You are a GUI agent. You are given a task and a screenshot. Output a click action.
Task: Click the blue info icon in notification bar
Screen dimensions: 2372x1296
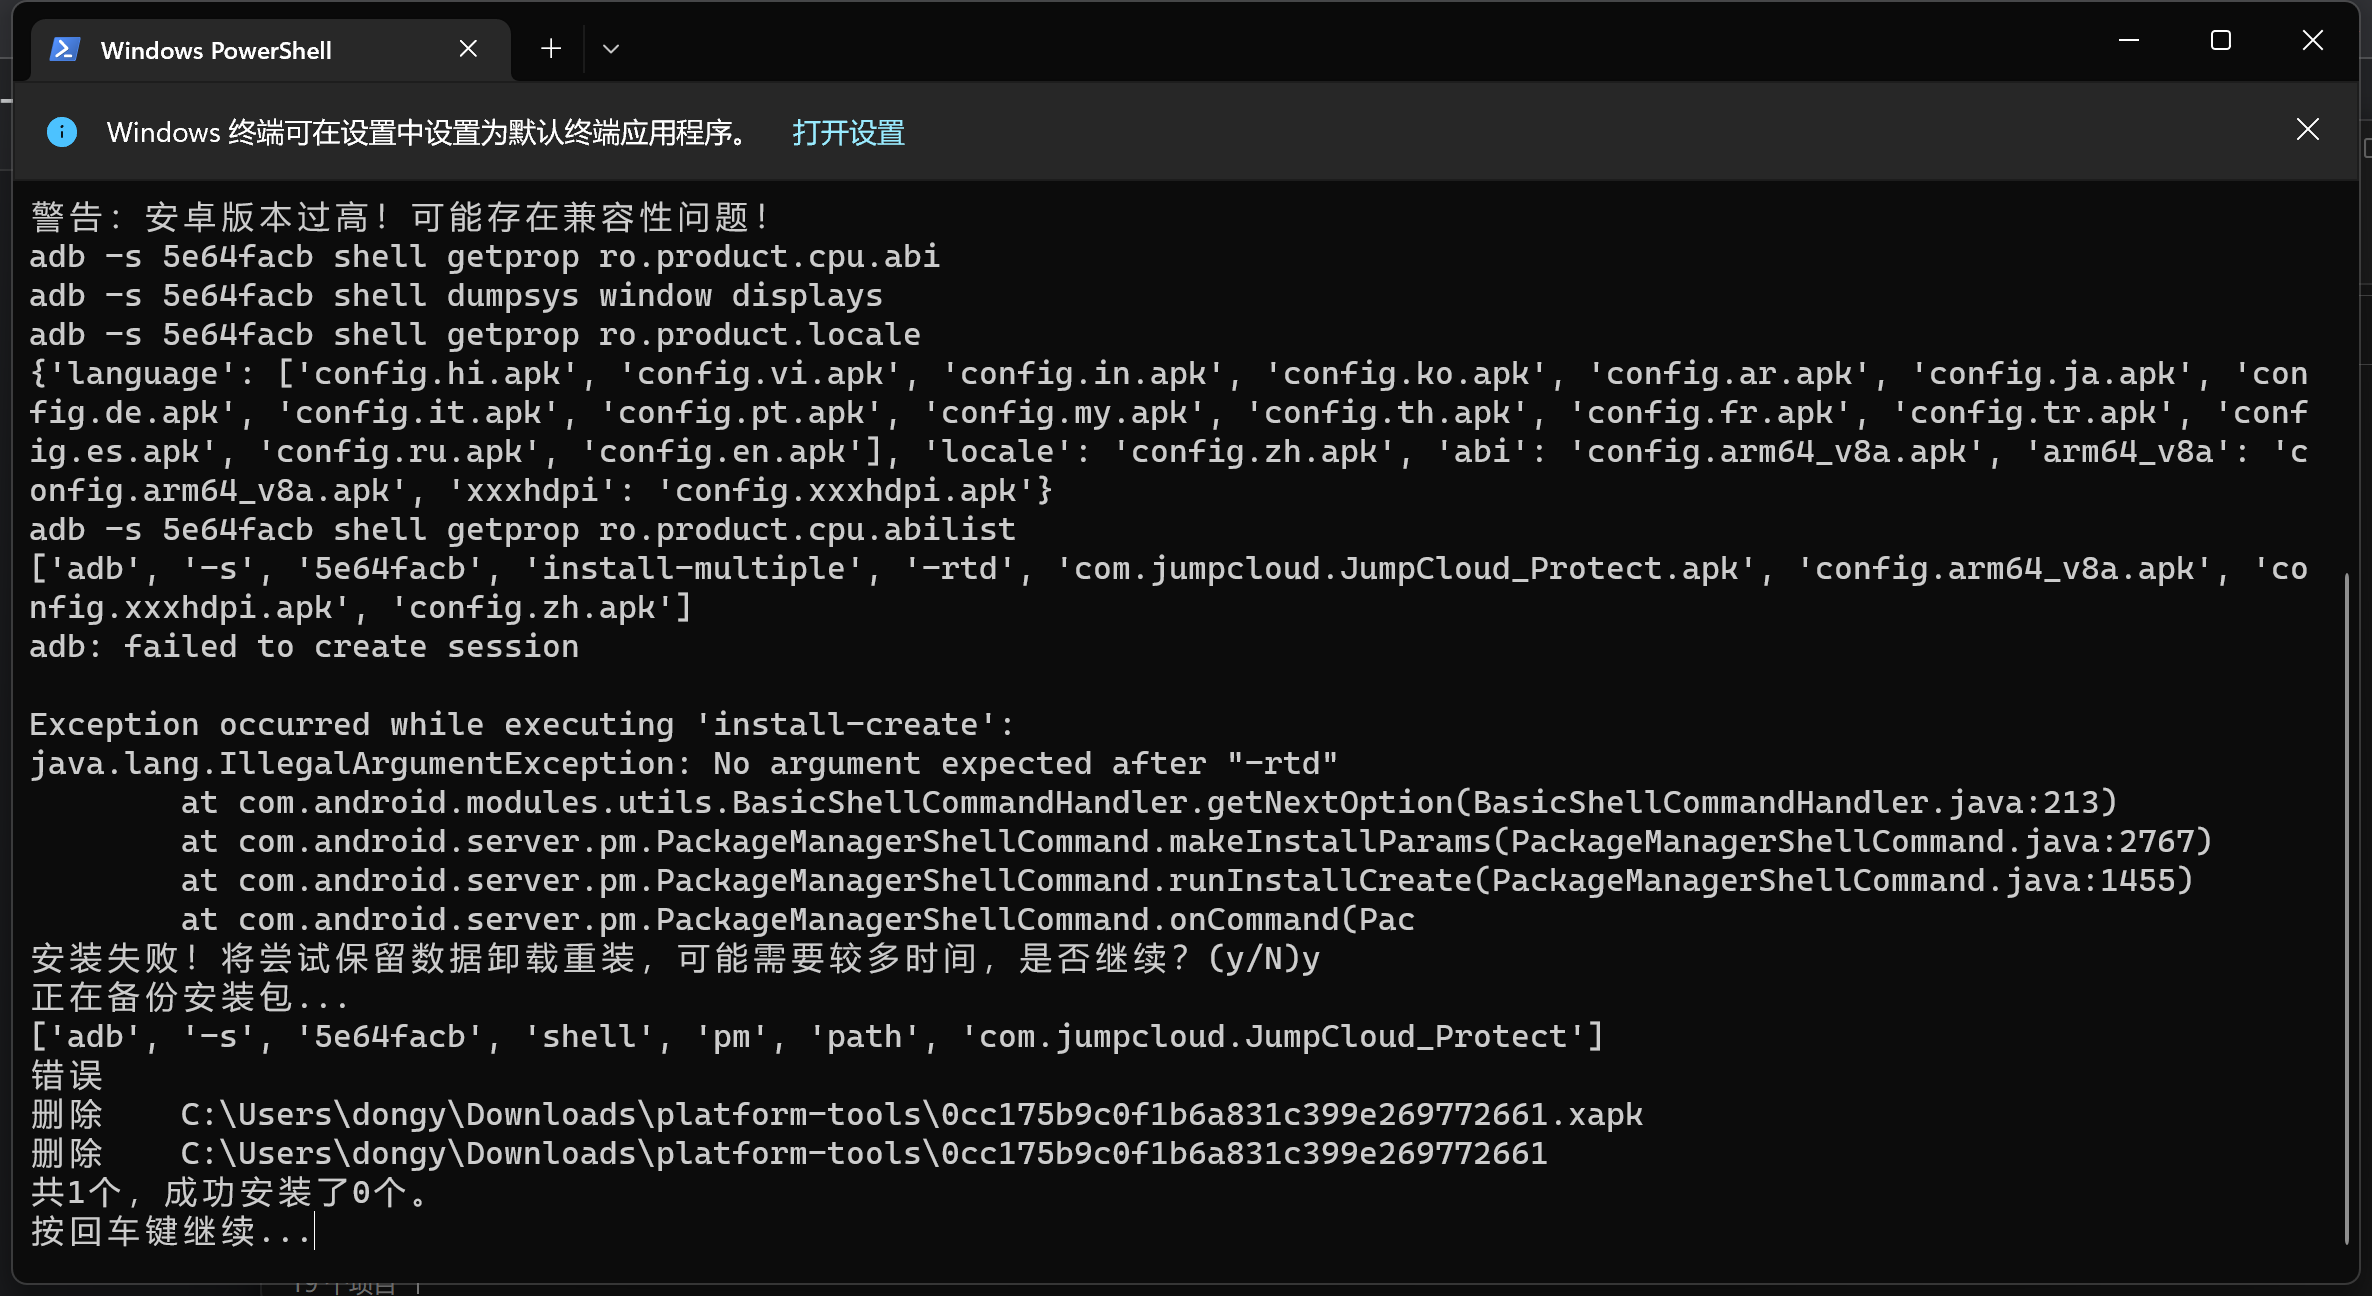click(x=62, y=132)
